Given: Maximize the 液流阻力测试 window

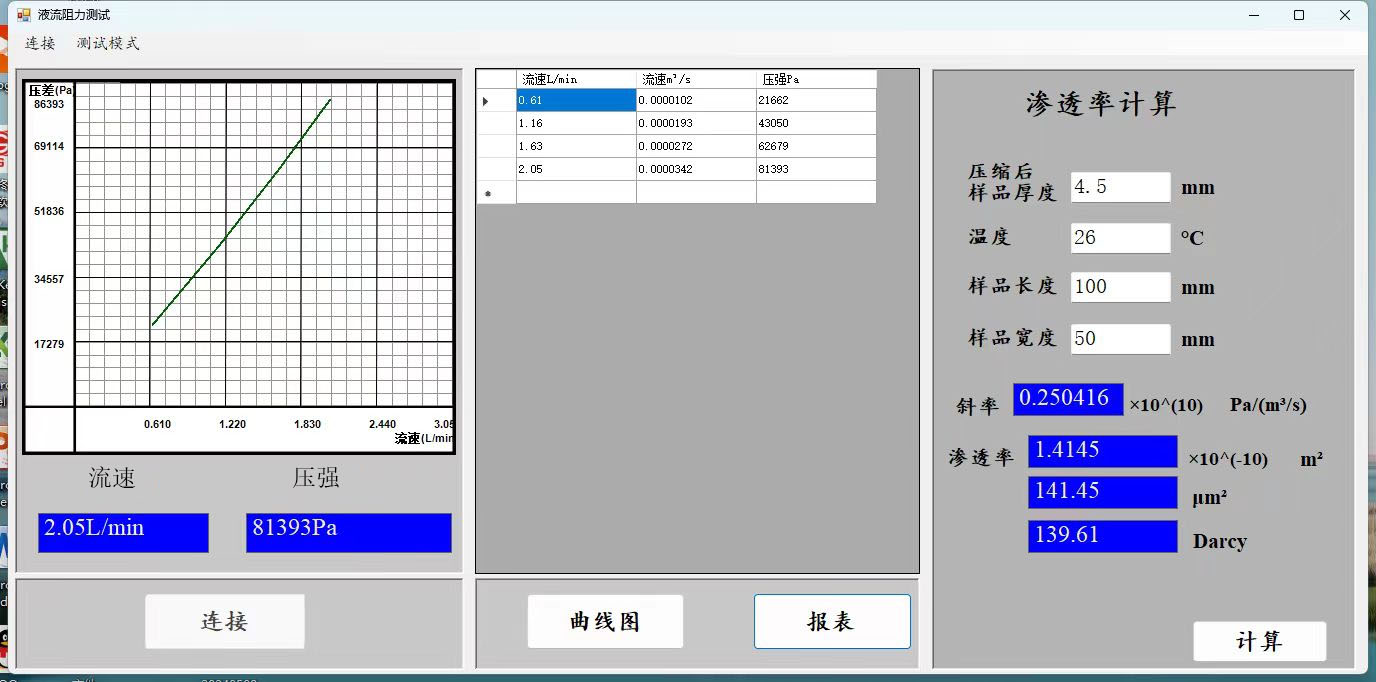Looking at the screenshot, I should pos(1298,15).
